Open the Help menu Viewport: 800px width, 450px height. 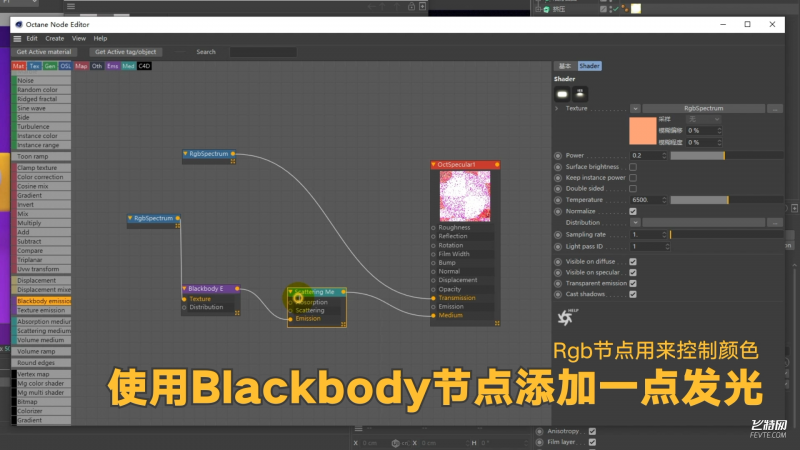(x=100, y=39)
